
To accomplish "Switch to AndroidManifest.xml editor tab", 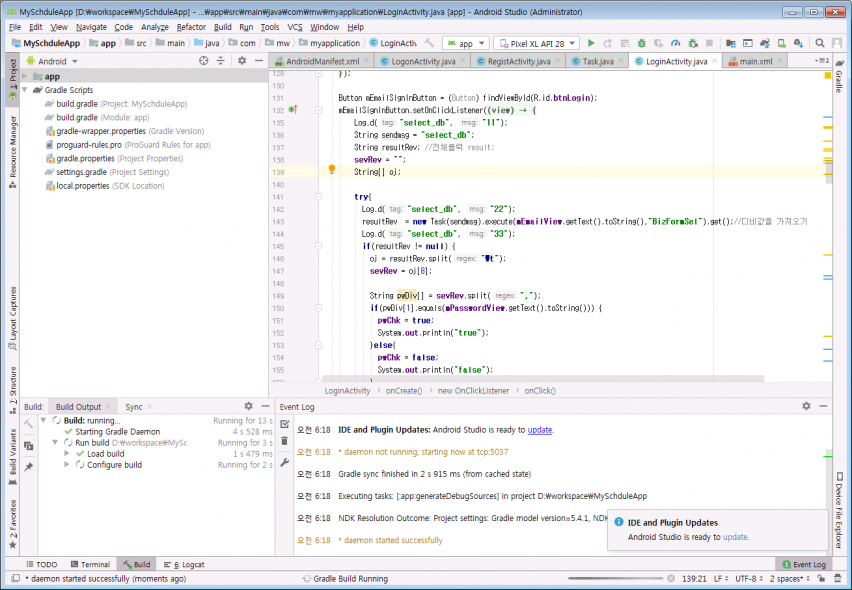I will tap(322, 61).
